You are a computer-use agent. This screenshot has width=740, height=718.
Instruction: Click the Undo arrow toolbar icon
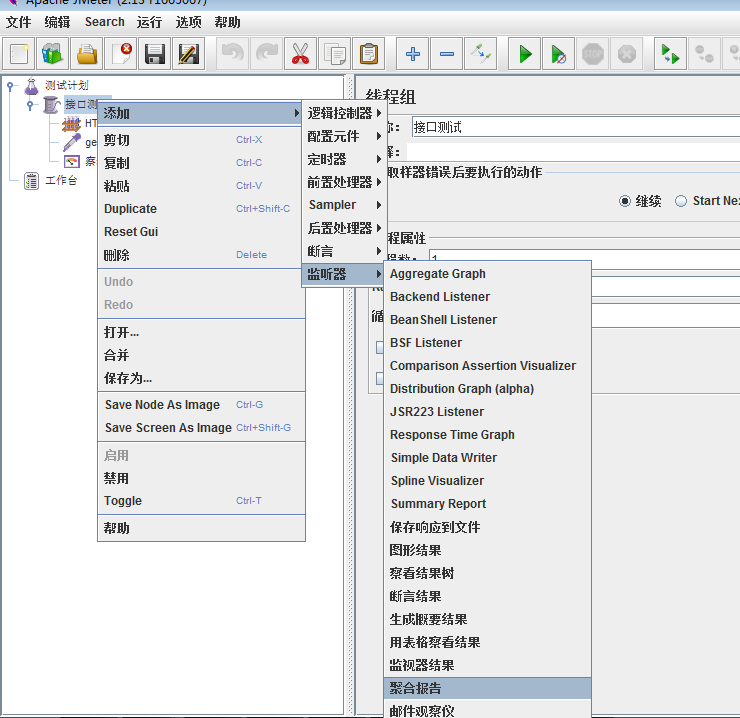point(232,54)
